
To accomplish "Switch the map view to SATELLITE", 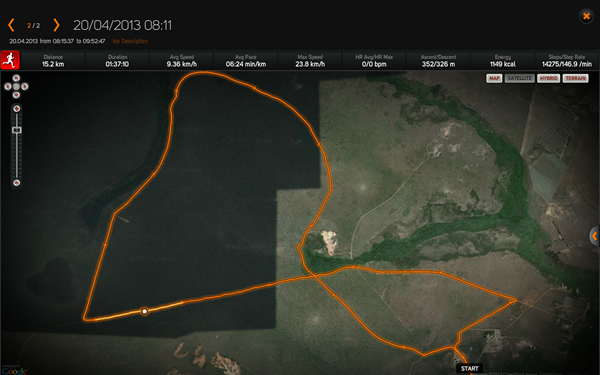I will [520, 78].
